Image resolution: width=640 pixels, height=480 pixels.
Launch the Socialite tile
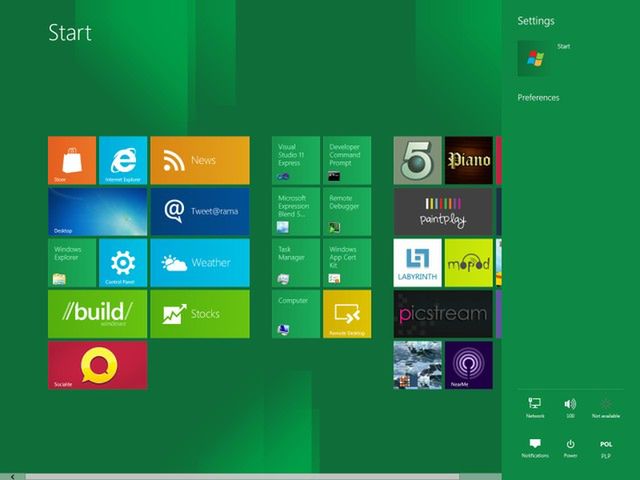tap(98, 365)
